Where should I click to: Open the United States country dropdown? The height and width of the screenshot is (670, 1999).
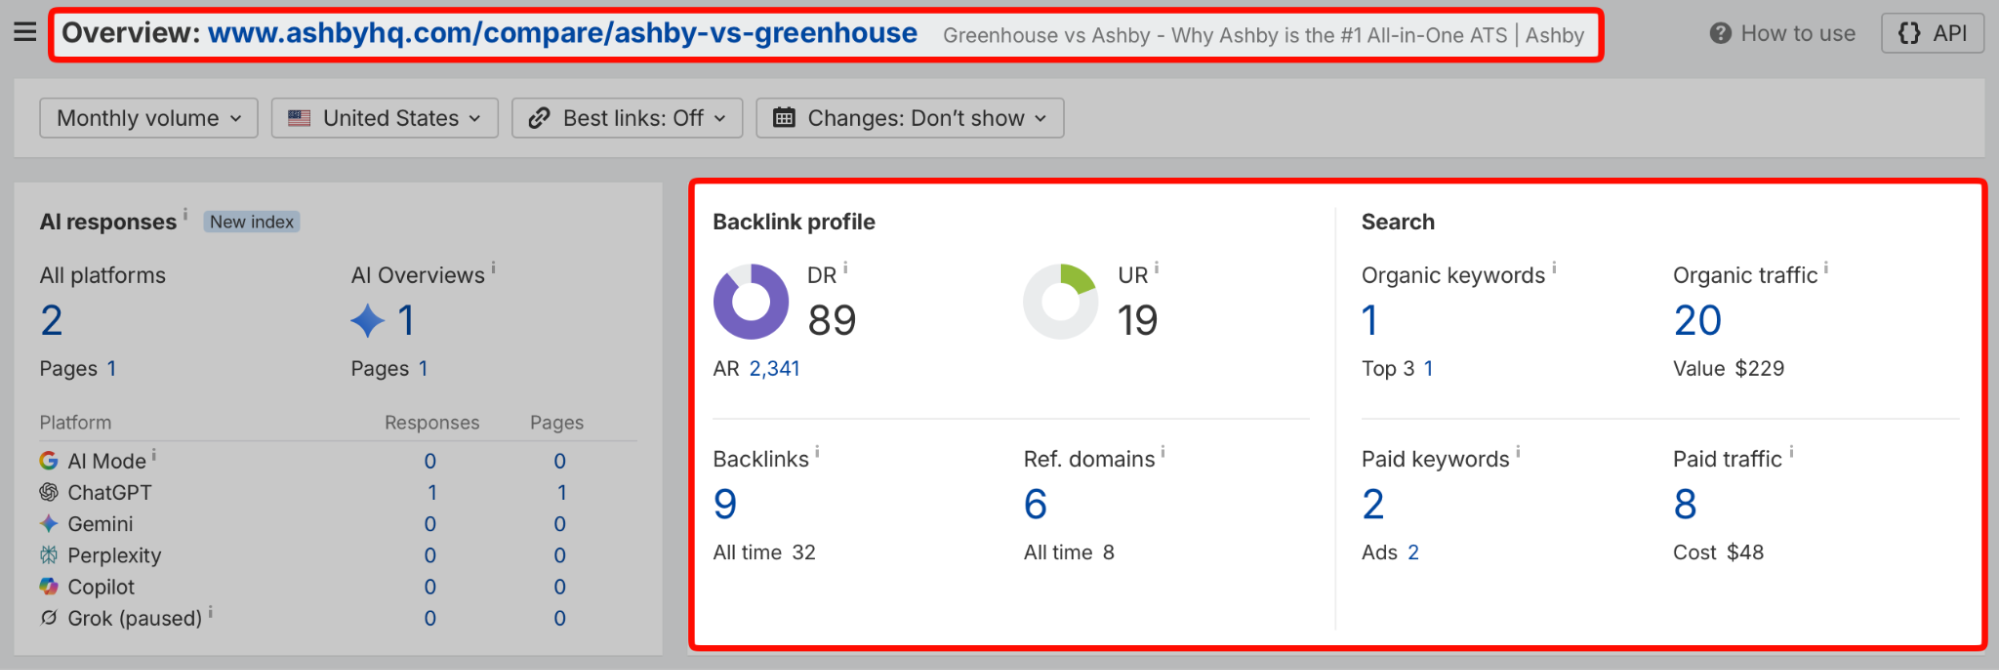click(385, 118)
